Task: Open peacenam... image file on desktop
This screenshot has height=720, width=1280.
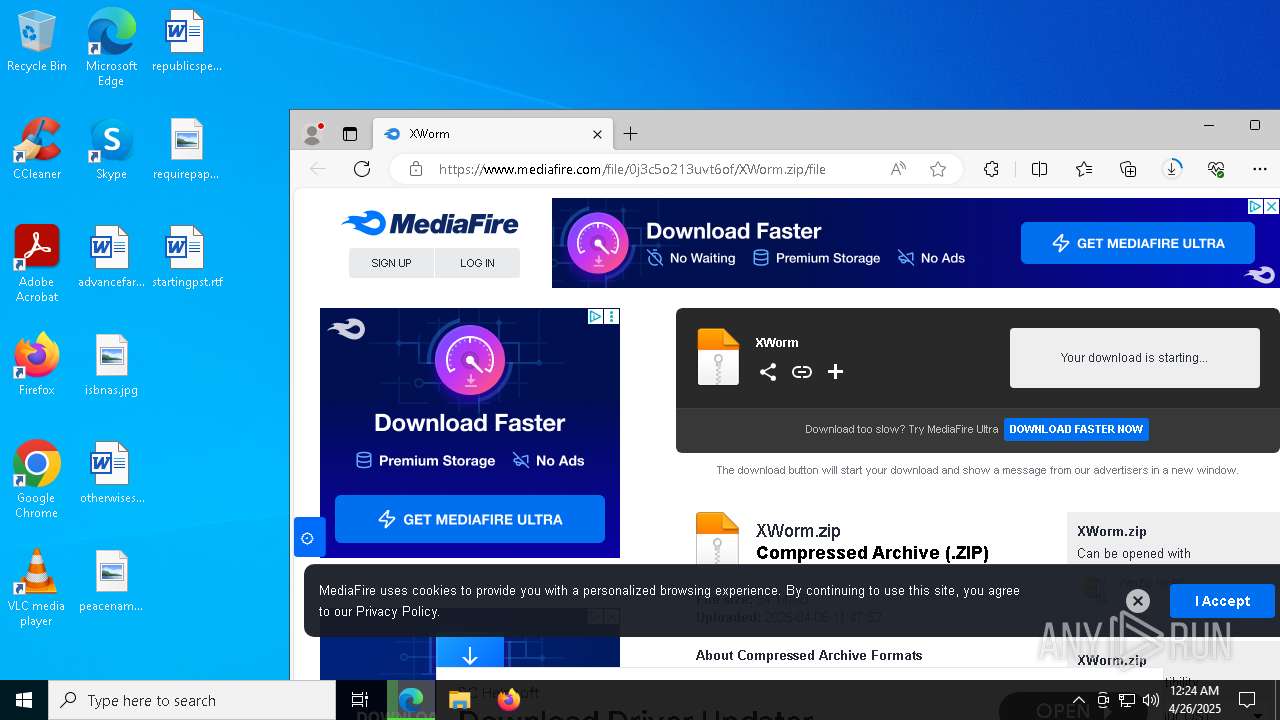Action: click(x=111, y=582)
